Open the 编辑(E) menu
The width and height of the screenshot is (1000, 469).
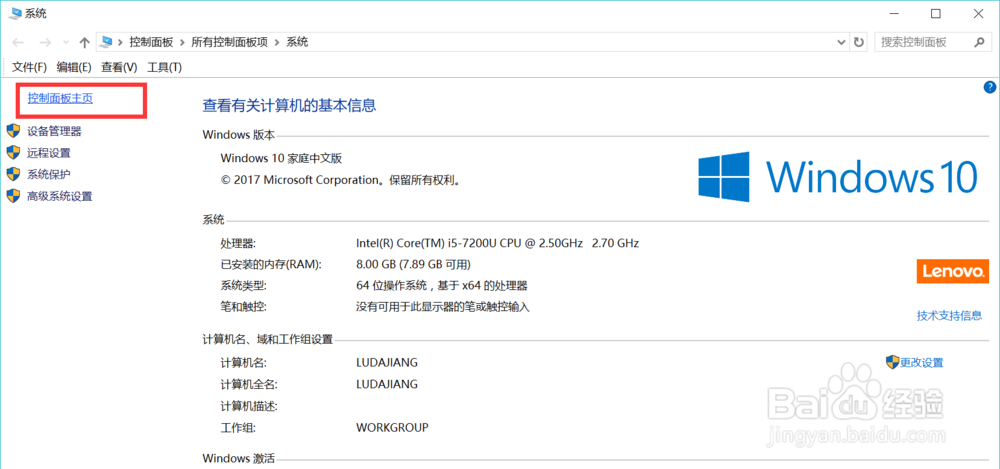[74, 67]
